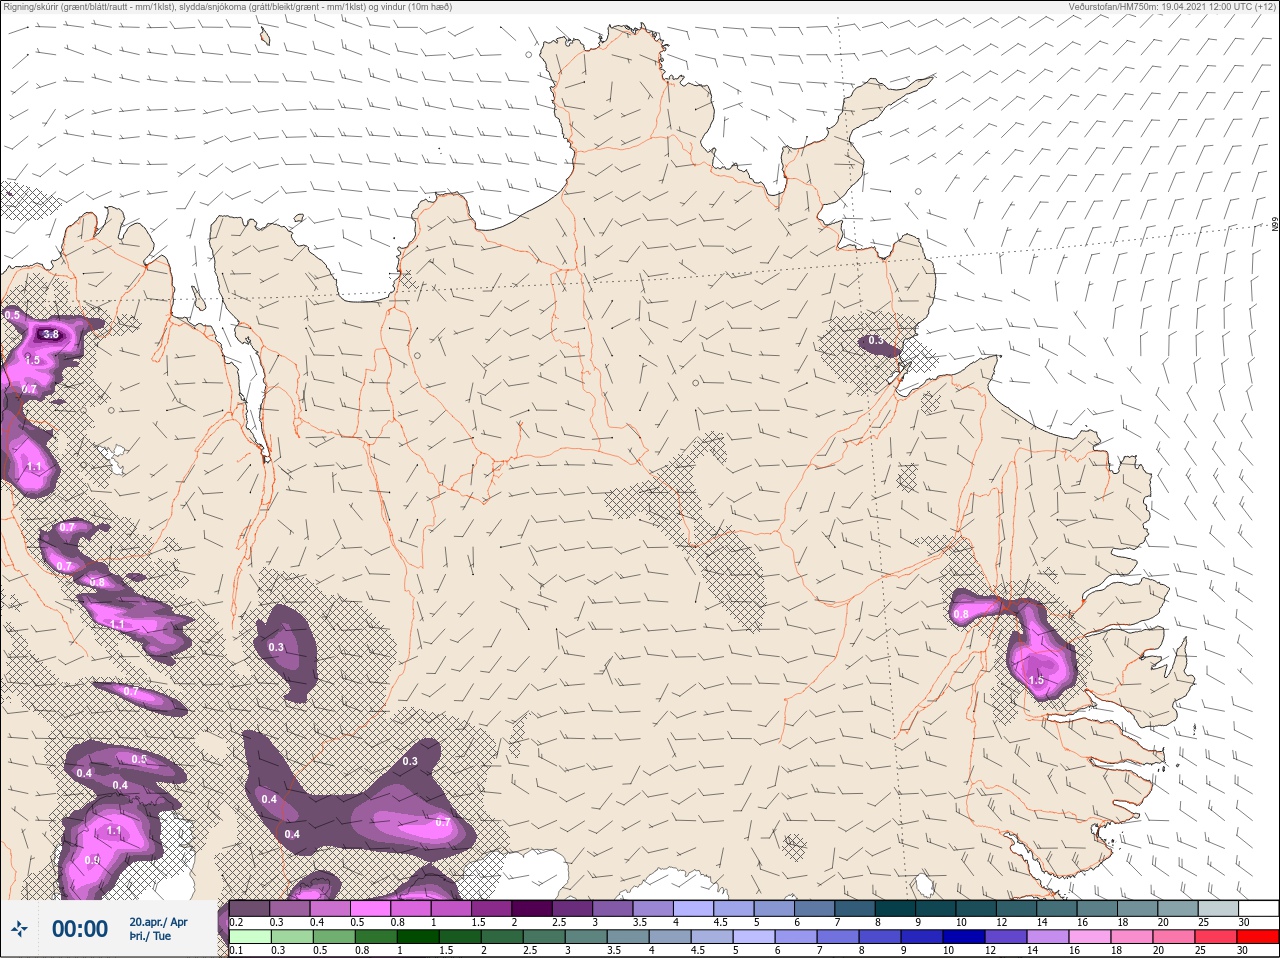Viewport: 1280px width, 958px height.
Task: Click the '3.8' precipitation value on the map
Action: tap(52, 335)
